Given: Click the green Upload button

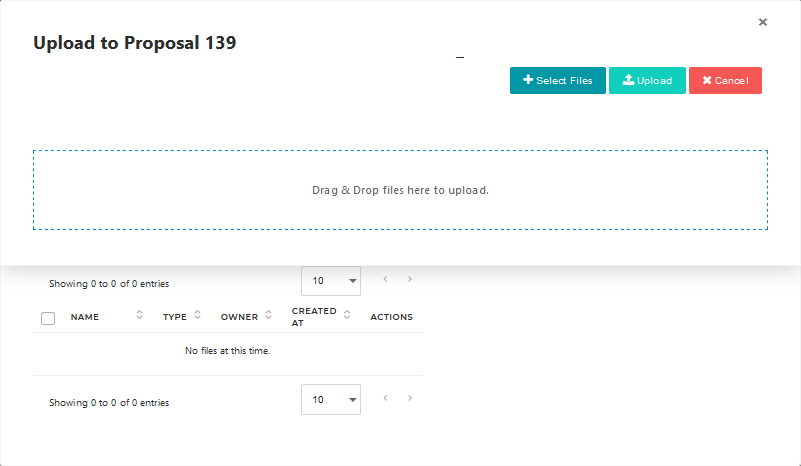Looking at the screenshot, I should coord(647,80).
